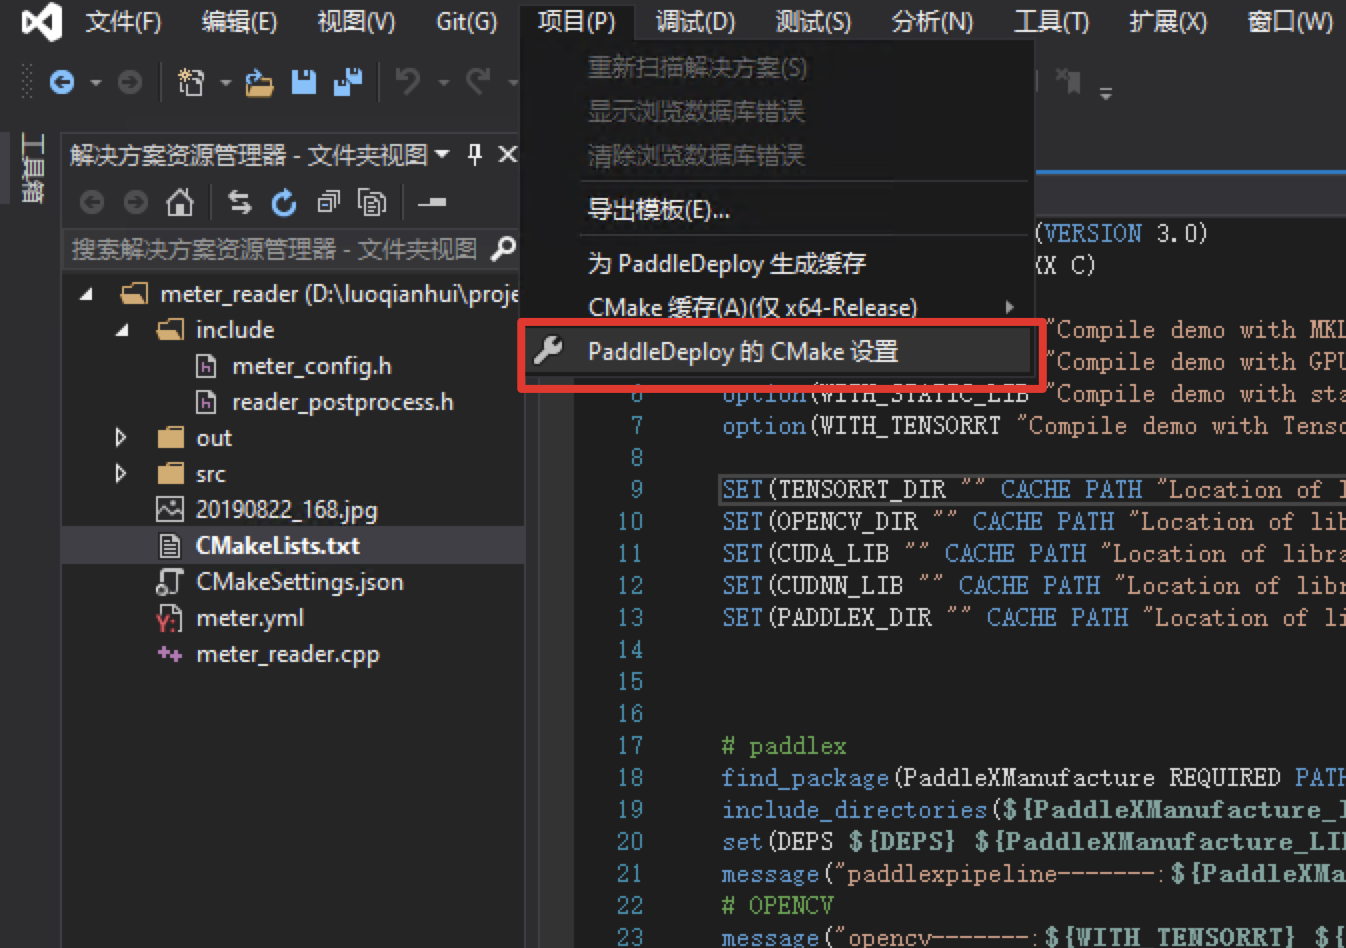Expand the src folder node
Viewport: 1346px width, 948px height.
coord(121,474)
